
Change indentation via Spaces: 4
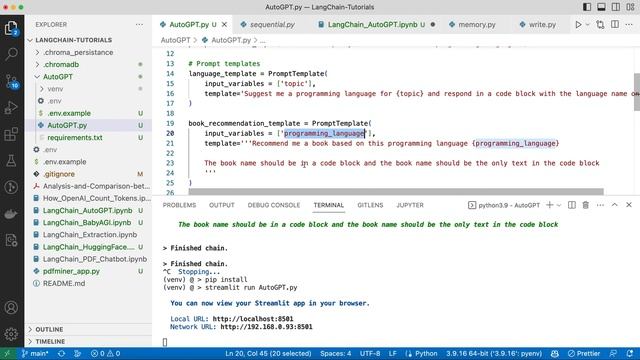[x=336, y=353]
